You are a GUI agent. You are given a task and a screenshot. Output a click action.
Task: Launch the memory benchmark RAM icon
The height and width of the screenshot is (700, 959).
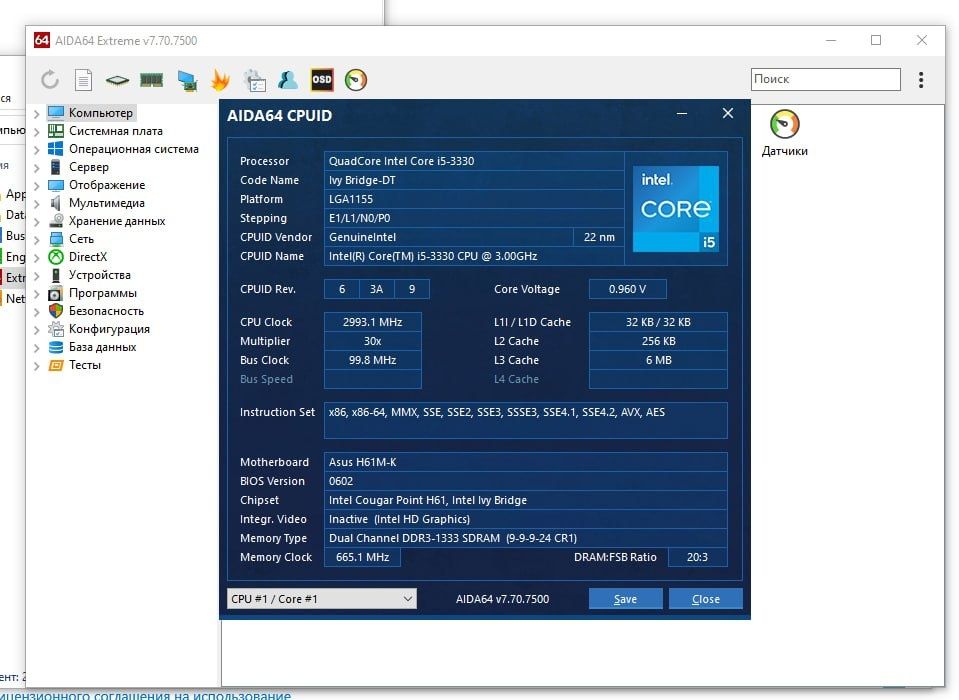coord(152,80)
